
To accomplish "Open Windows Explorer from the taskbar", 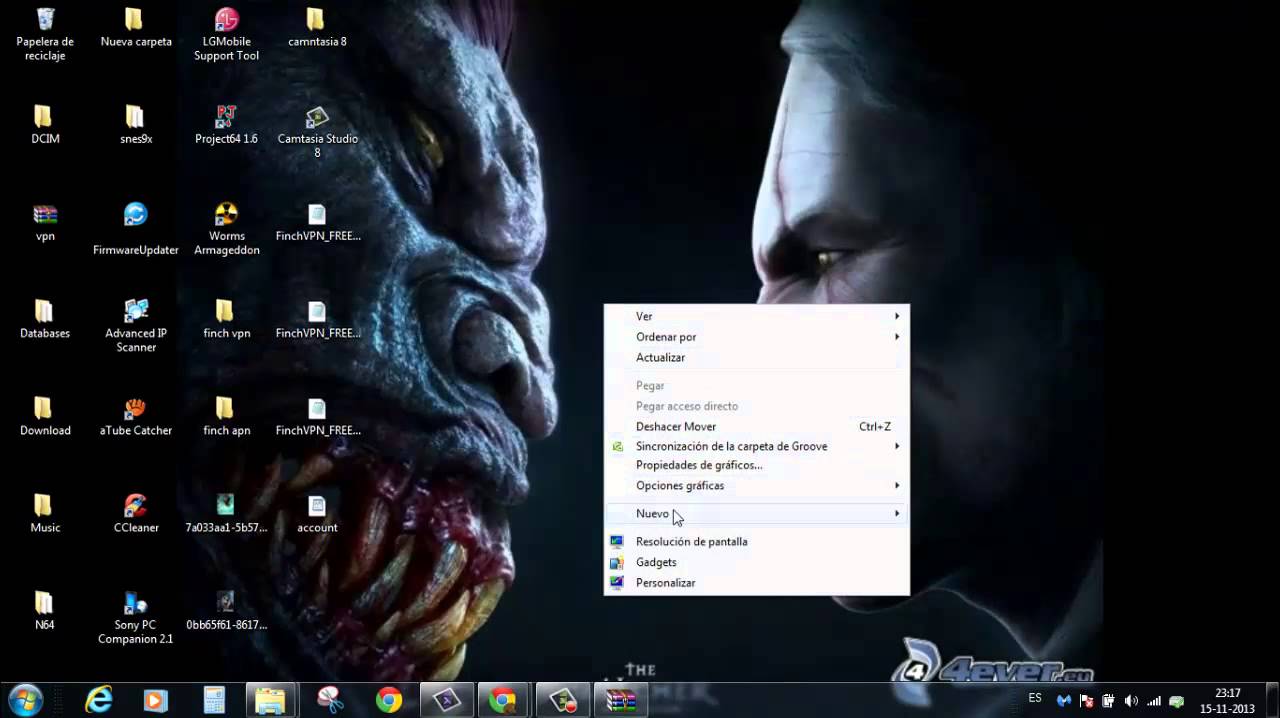I will tap(270, 700).
